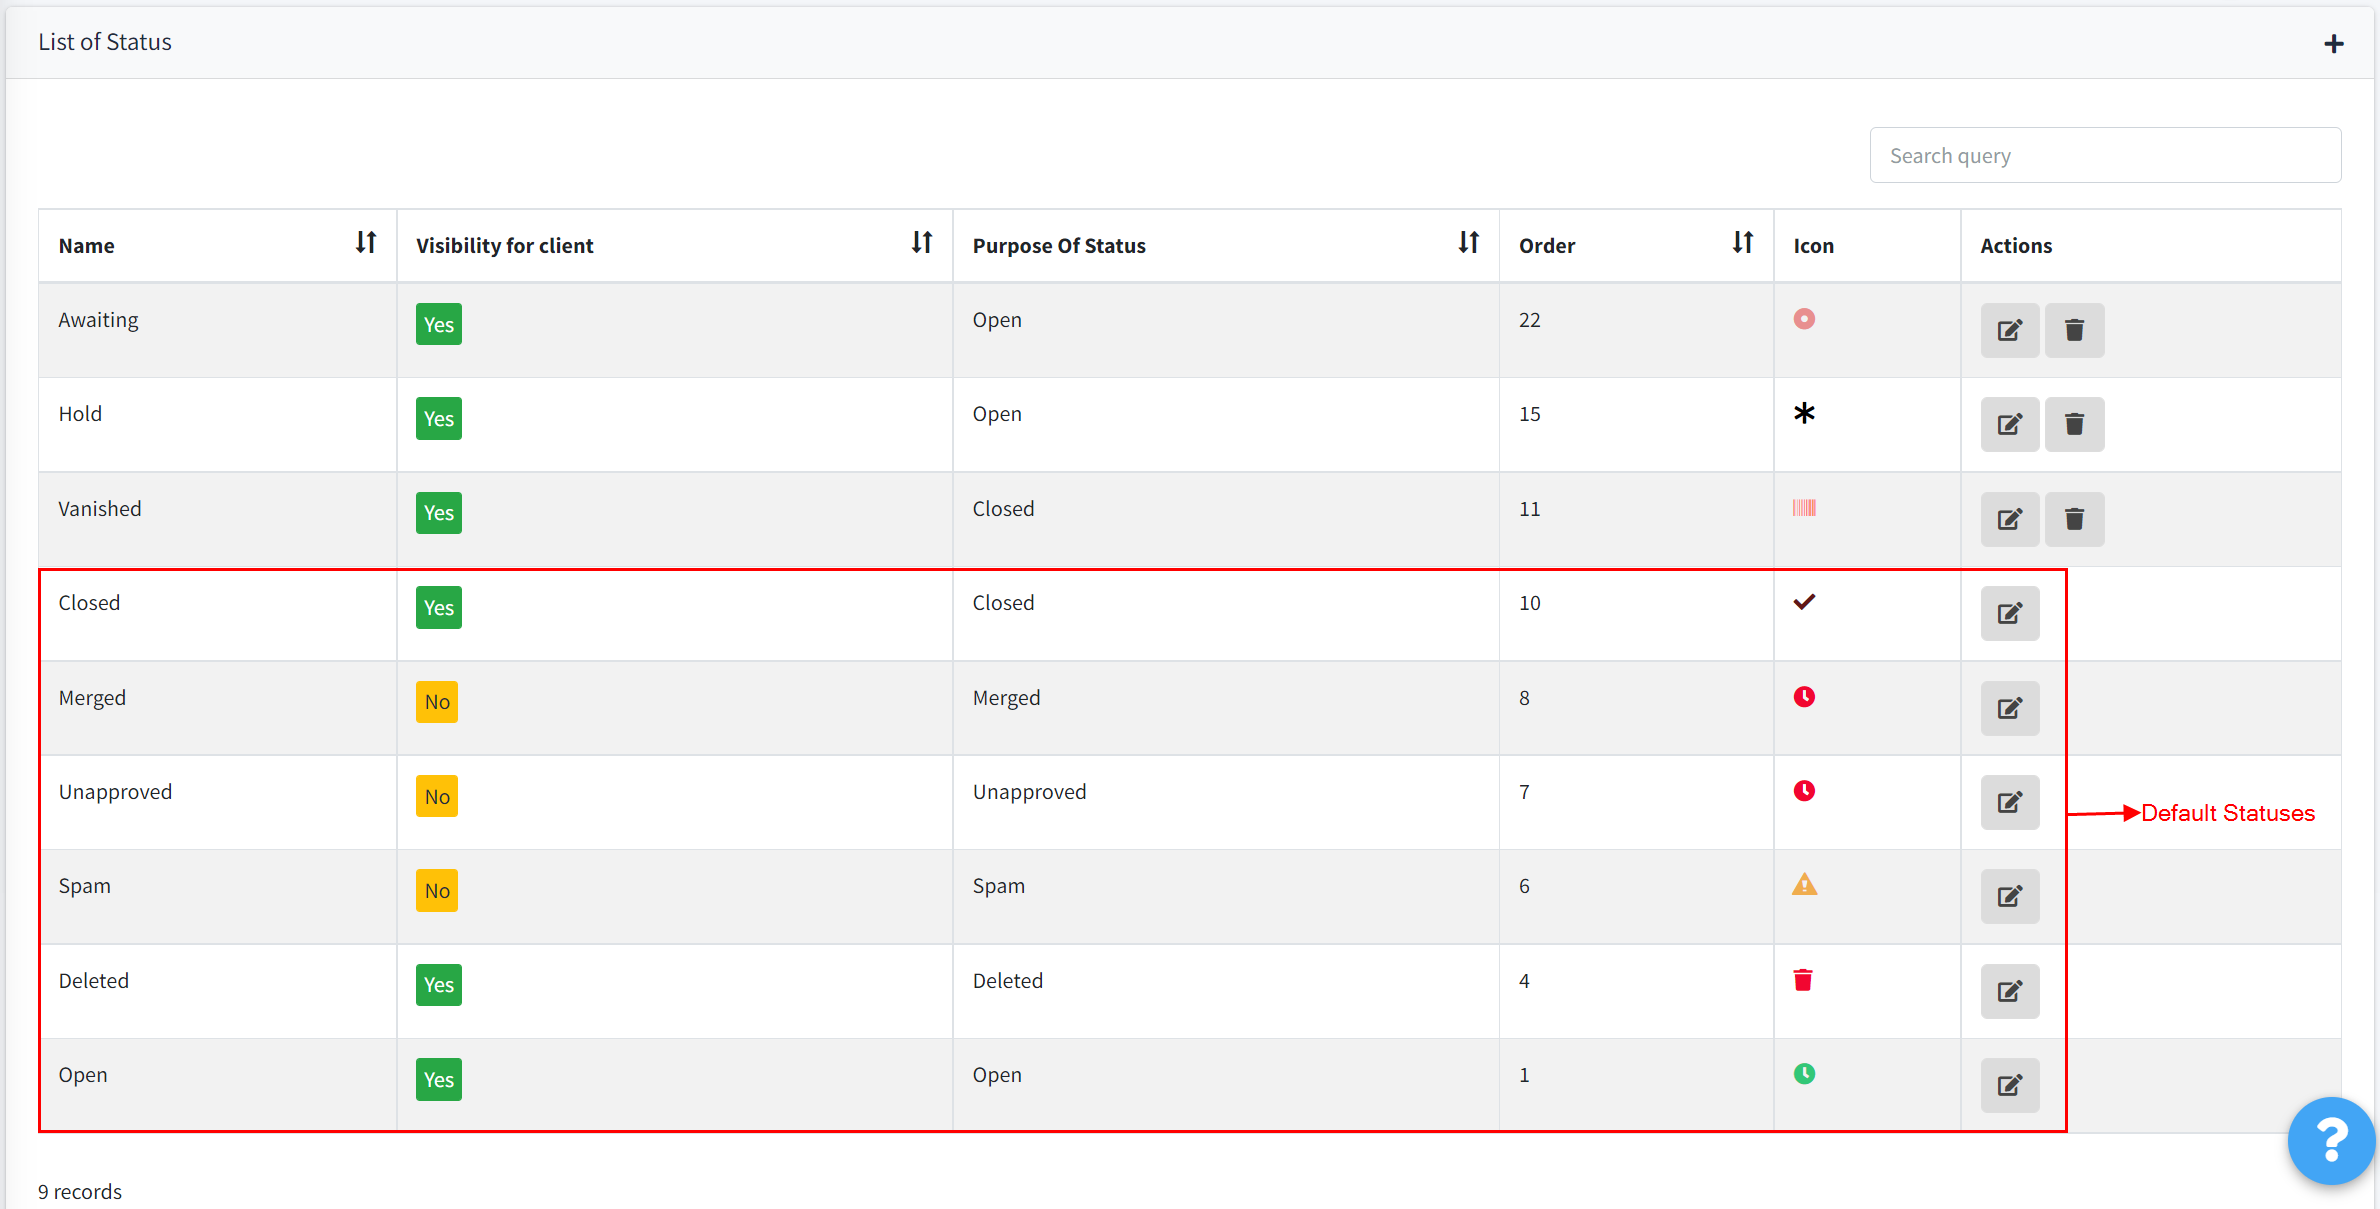Edit the Deleted status
2380x1209 pixels.
click(2010, 991)
